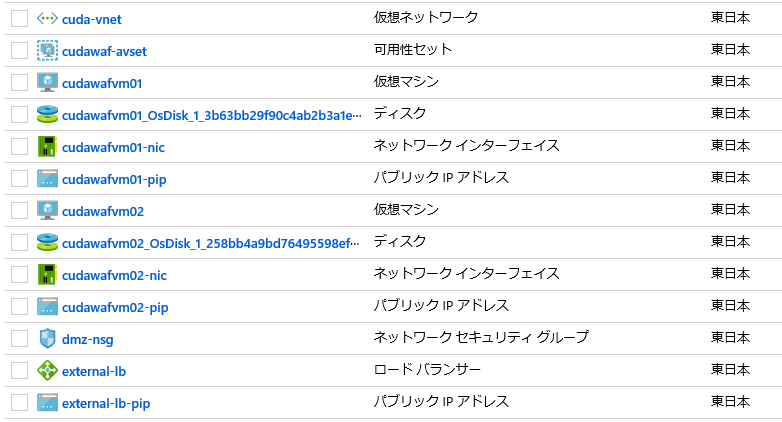Click the cudawafvm01 virtual machine icon
Image resolution: width=782 pixels, height=422 pixels.
coord(47,82)
